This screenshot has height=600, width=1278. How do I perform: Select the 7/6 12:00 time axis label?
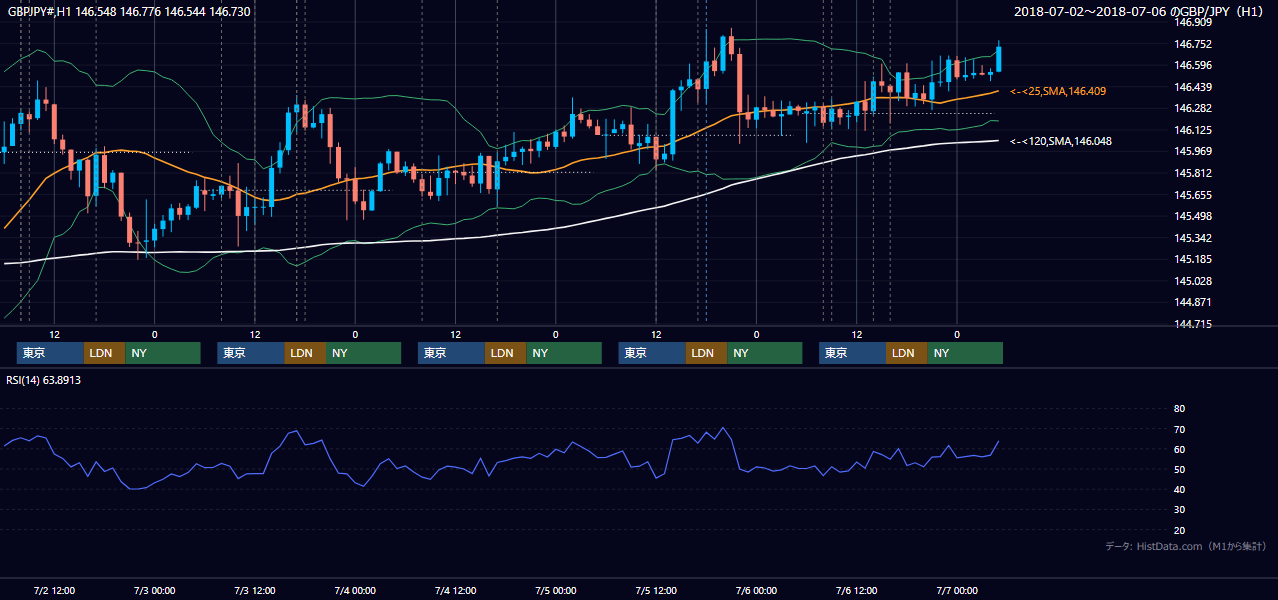coord(857,590)
